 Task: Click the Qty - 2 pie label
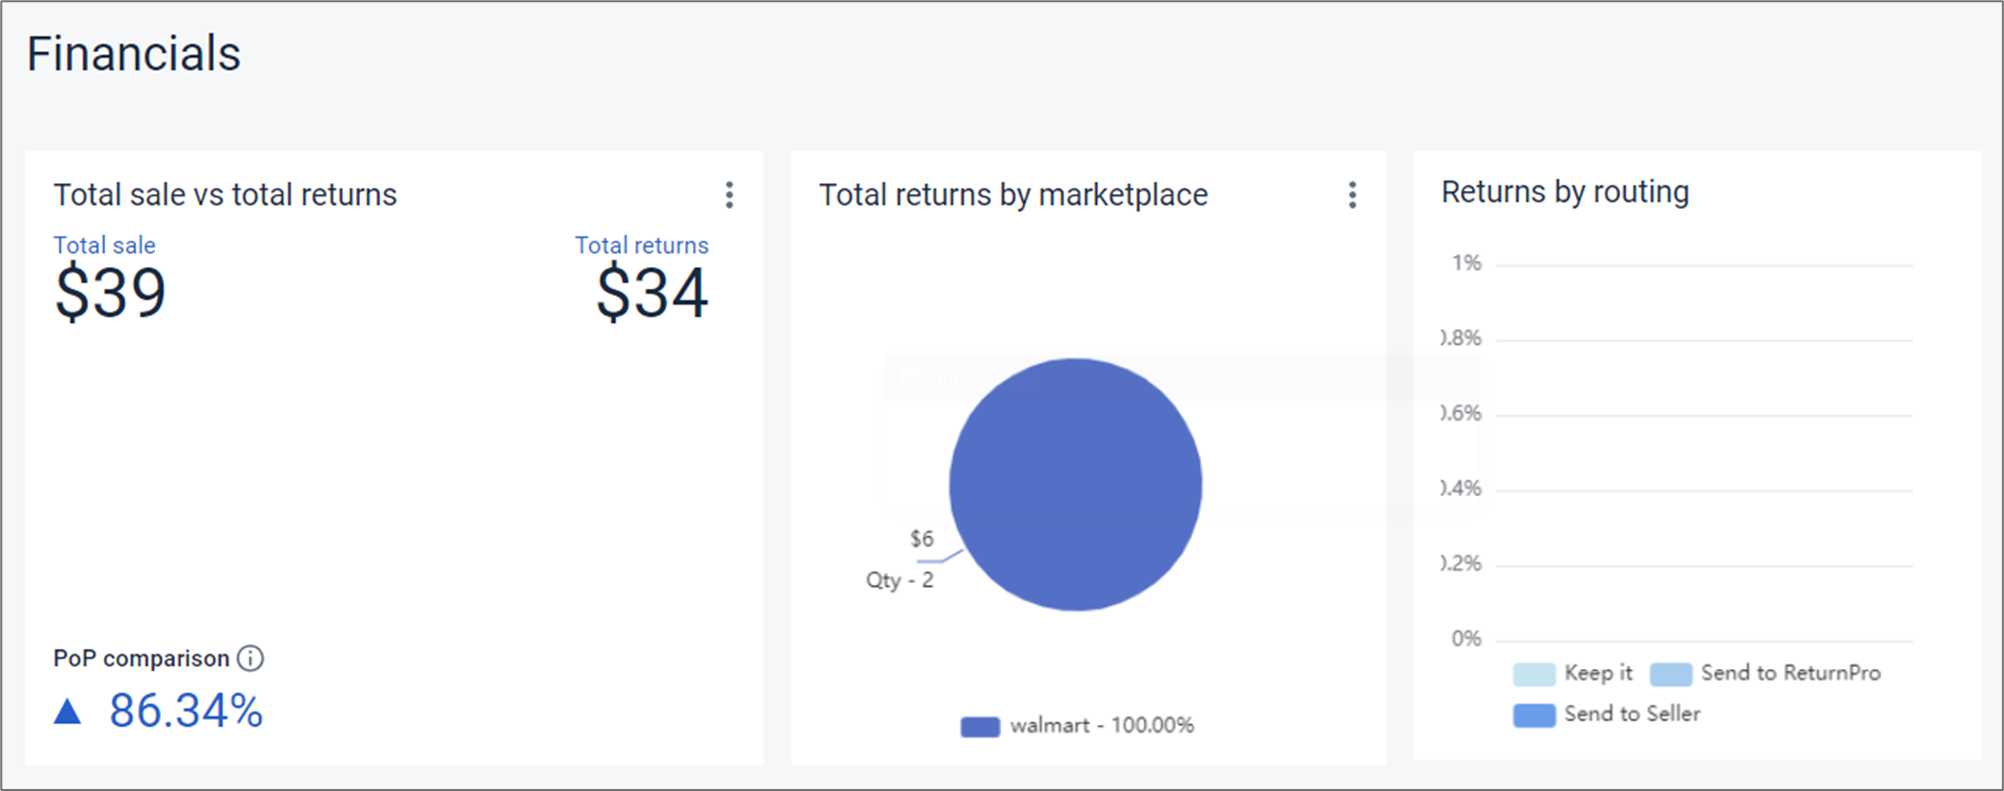899,580
